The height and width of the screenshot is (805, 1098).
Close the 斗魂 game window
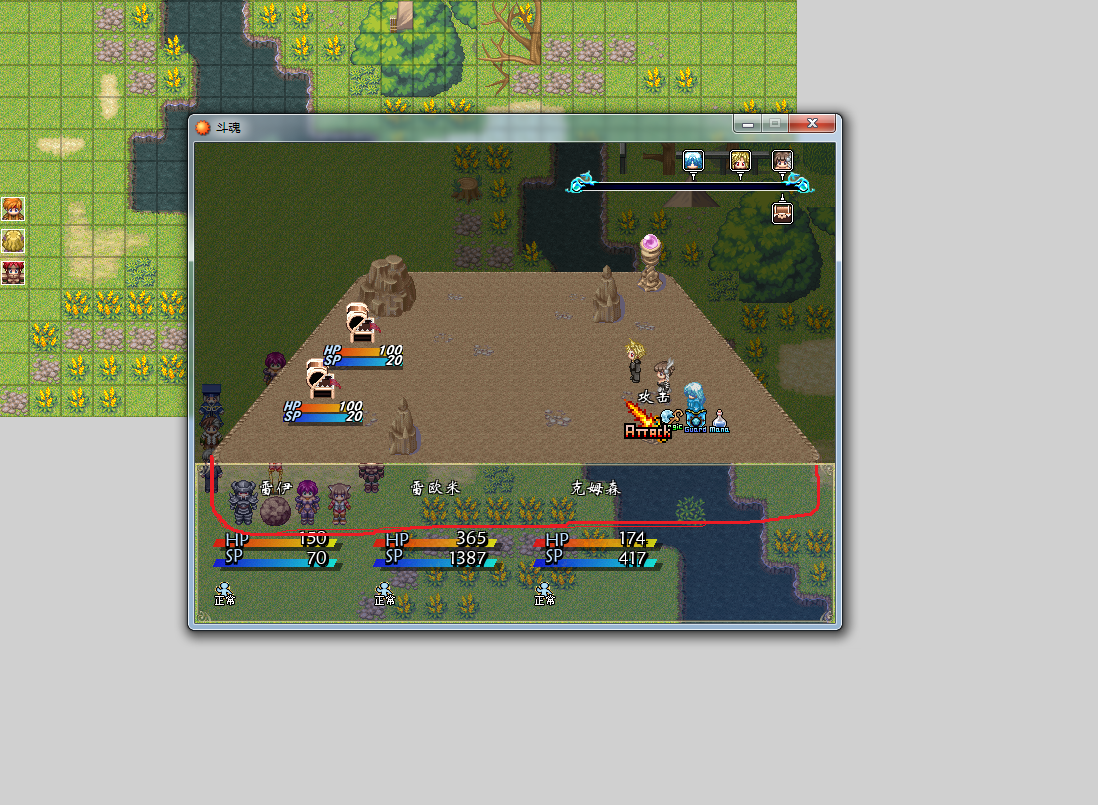point(812,124)
